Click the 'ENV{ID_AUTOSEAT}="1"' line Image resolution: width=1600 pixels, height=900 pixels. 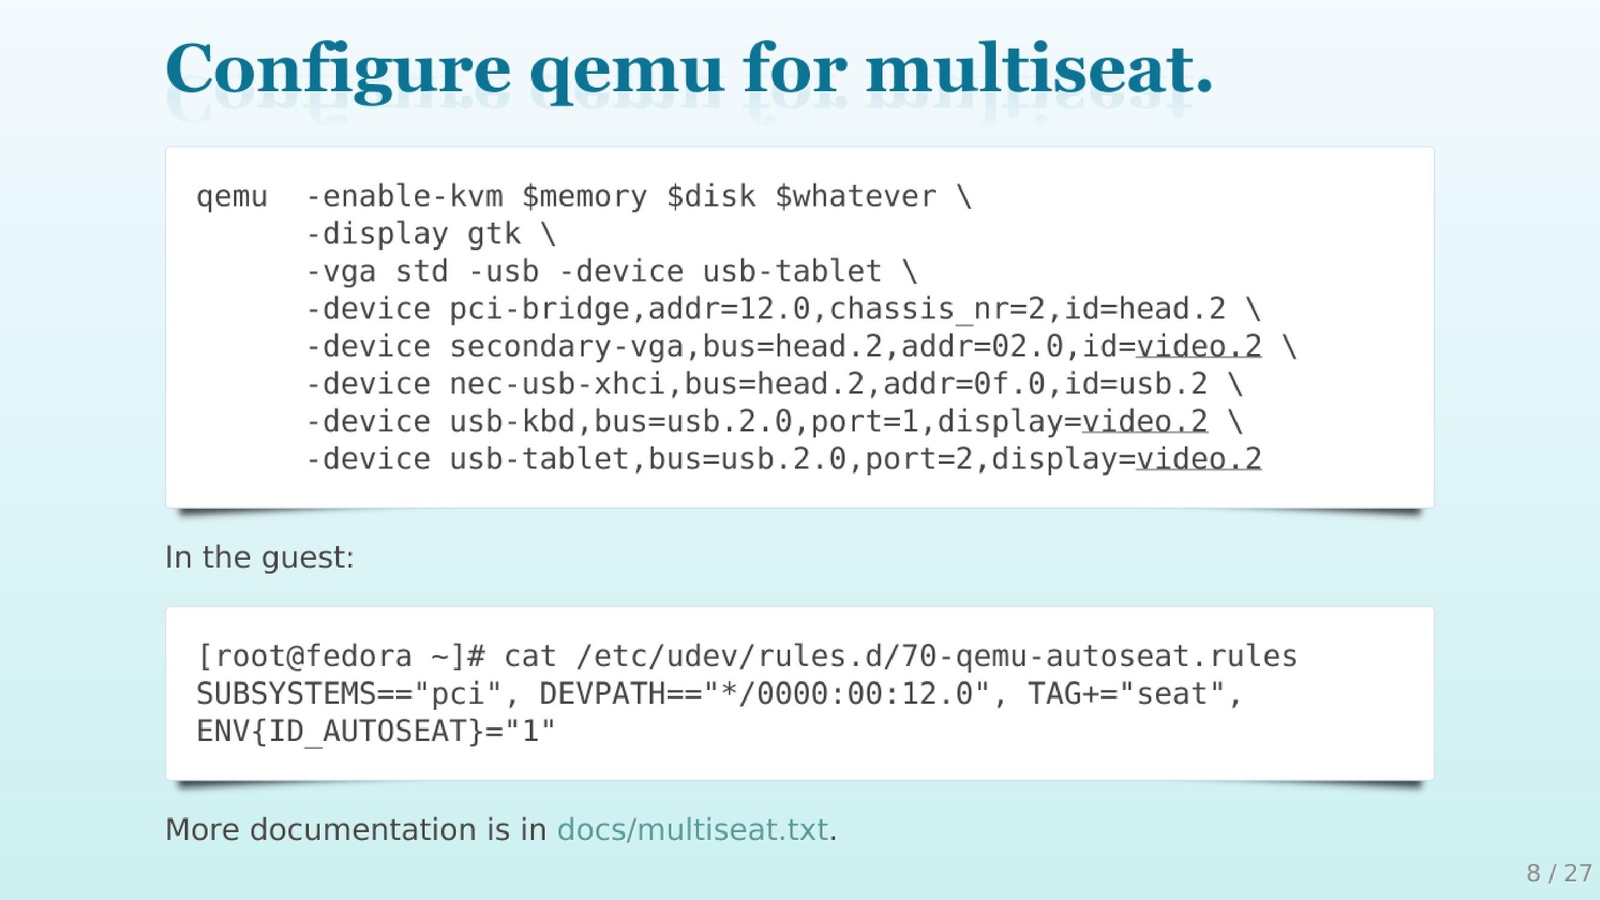point(375,731)
